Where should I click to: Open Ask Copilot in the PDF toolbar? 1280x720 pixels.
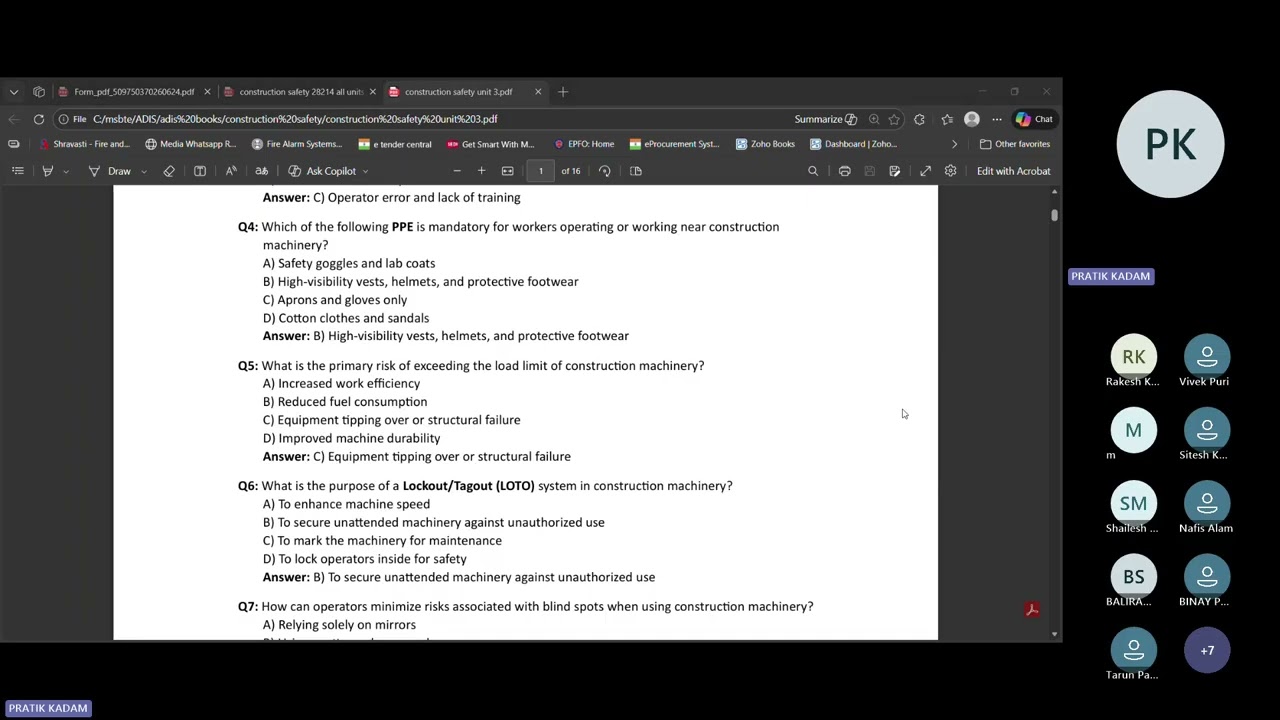(x=322, y=171)
